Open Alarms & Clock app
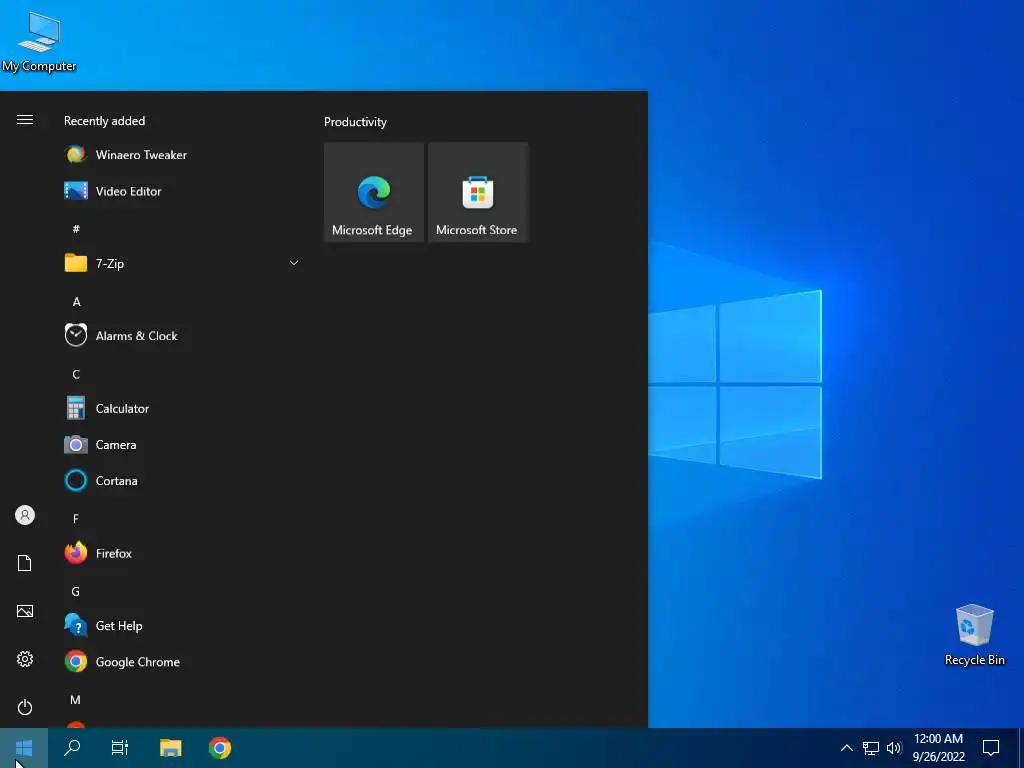Image resolution: width=1024 pixels, height=768 pixels. [183, 336]
